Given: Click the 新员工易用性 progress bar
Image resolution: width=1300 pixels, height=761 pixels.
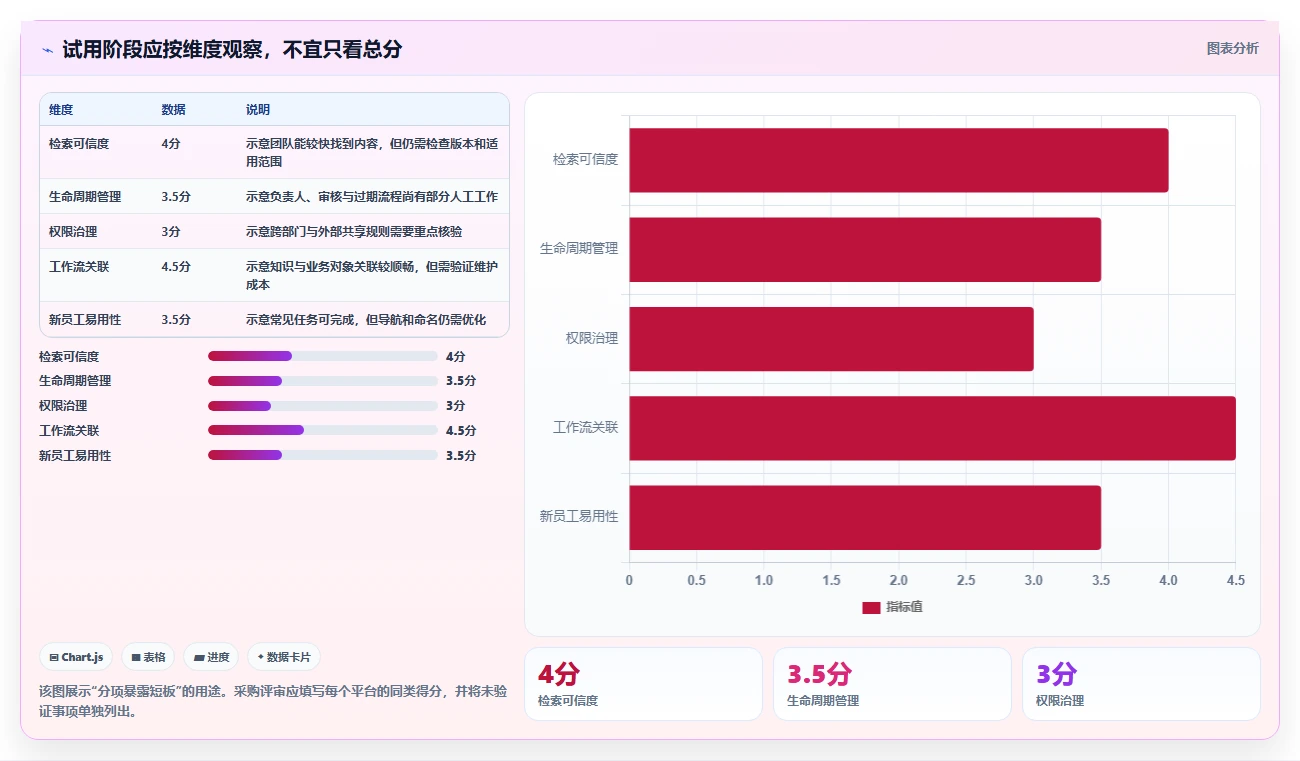Looking at the screenshot, I should [323, 455].
